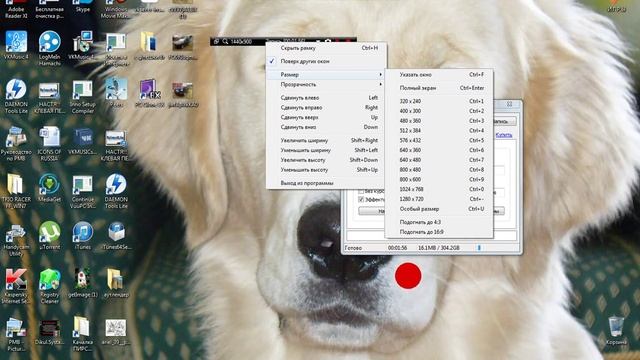Open the Dikul.Syste... file icon
The height and width of the screenshot is (360, 640).
point(49,331)
